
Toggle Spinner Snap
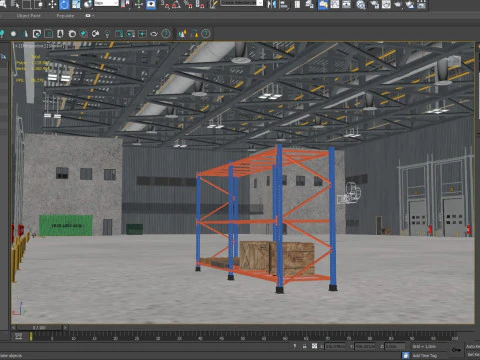200,4
